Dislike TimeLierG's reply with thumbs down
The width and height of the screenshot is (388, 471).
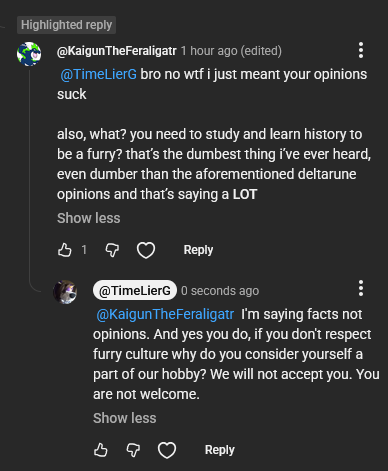point(133,450)
